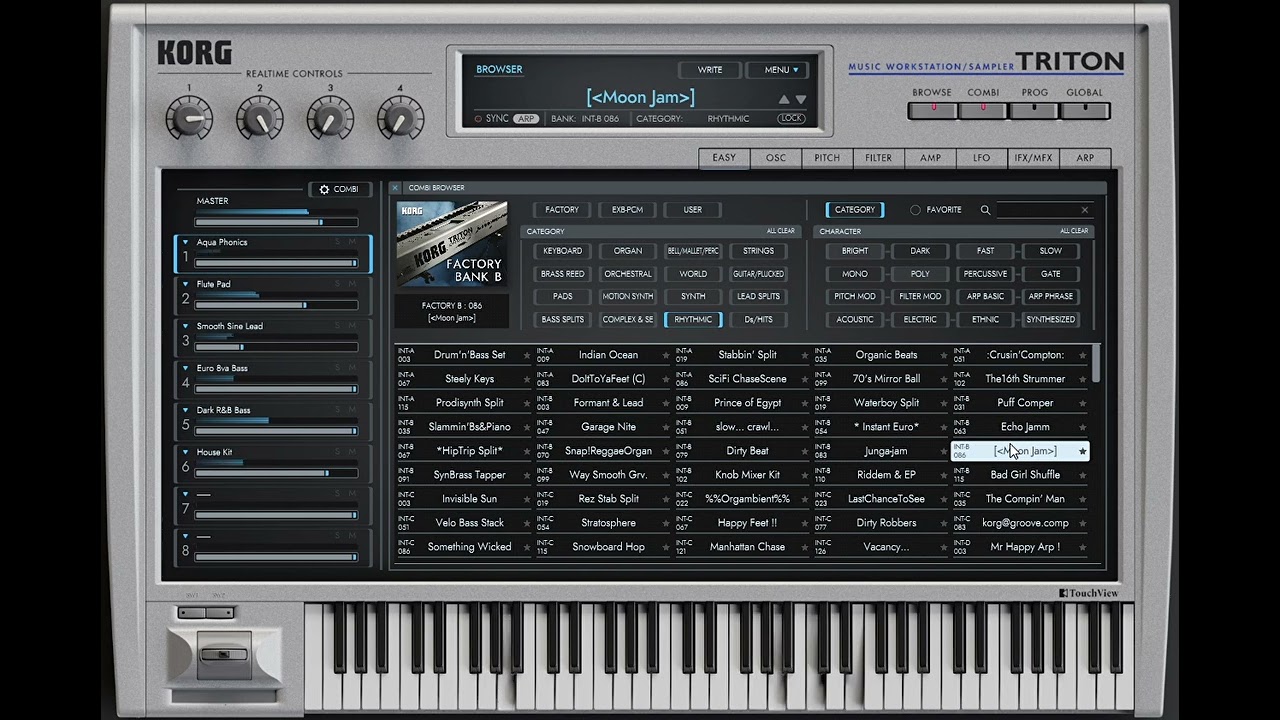Open COMBI settings gear button

point(339,189)
